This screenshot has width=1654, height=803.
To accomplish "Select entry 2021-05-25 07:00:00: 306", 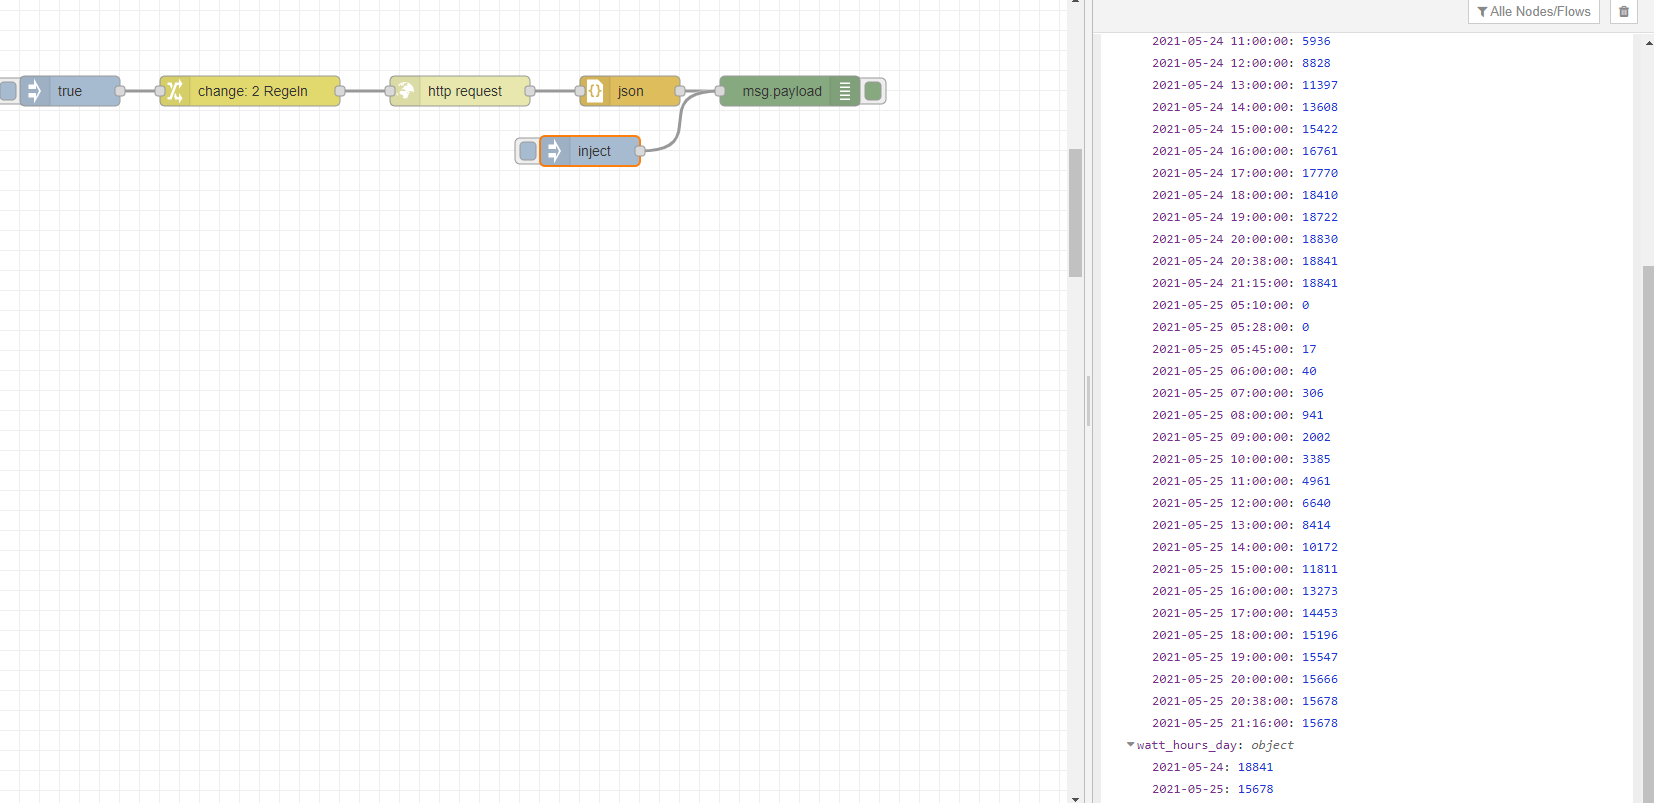I will point(1238,393).
